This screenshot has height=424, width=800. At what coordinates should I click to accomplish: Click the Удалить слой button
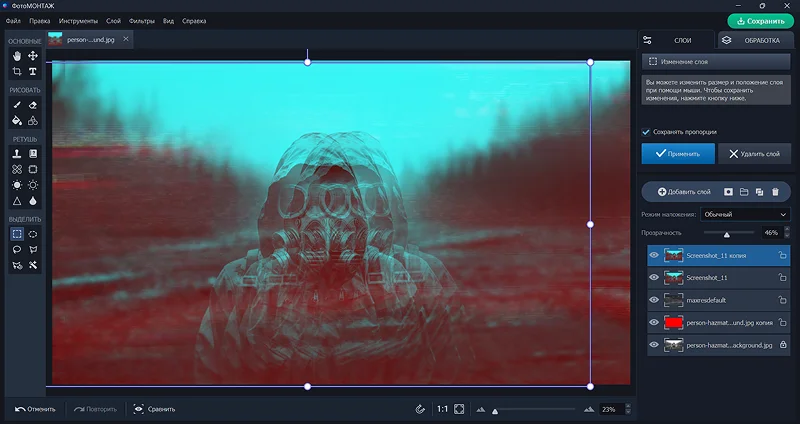tap(754, 154)
